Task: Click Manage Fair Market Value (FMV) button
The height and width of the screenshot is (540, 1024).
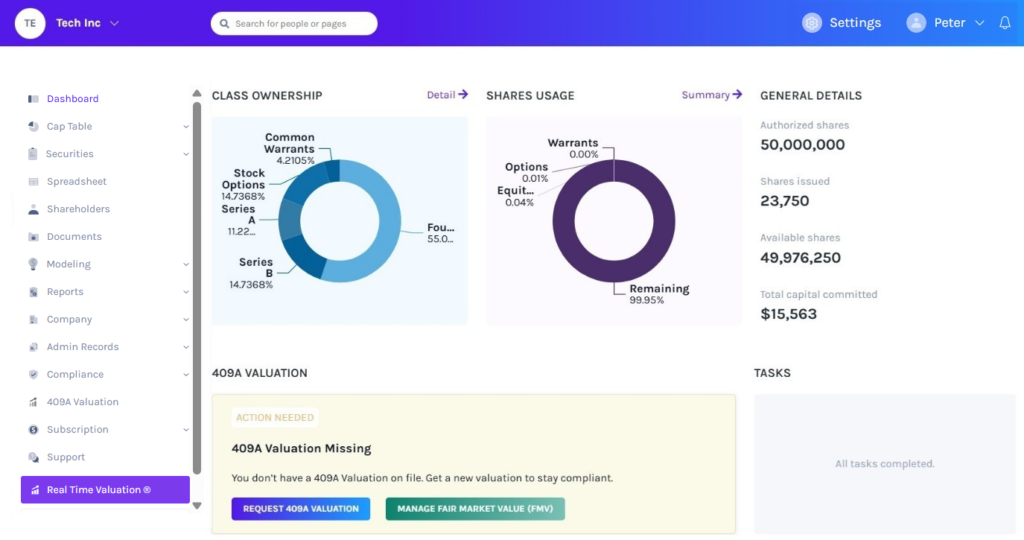Action: coord(475,509)
